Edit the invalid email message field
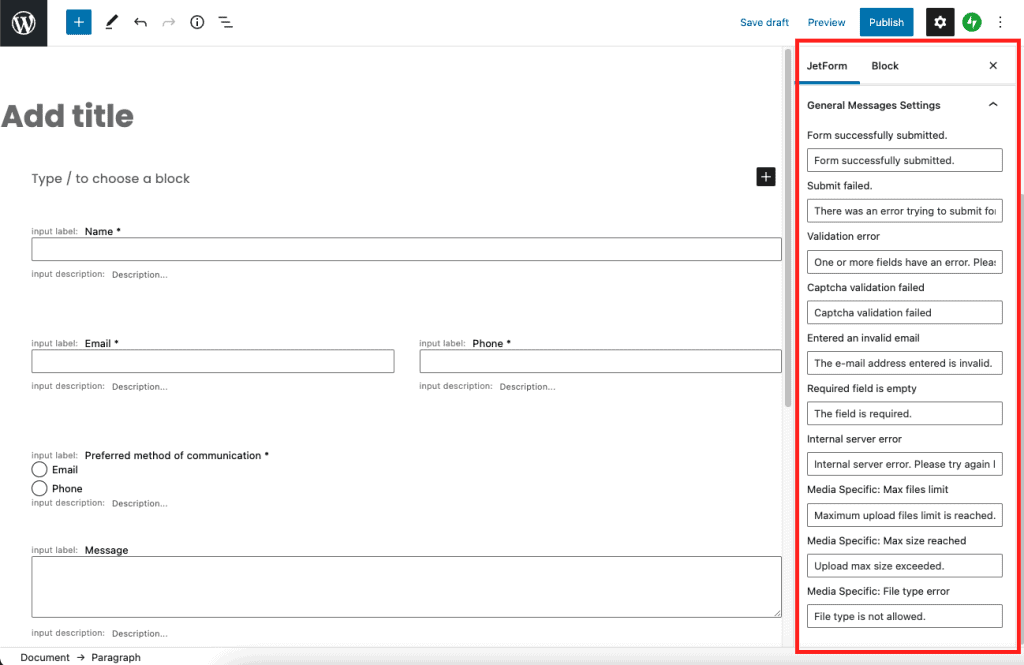This screenshot has height=665, width=1024. (x=904, y=363)
